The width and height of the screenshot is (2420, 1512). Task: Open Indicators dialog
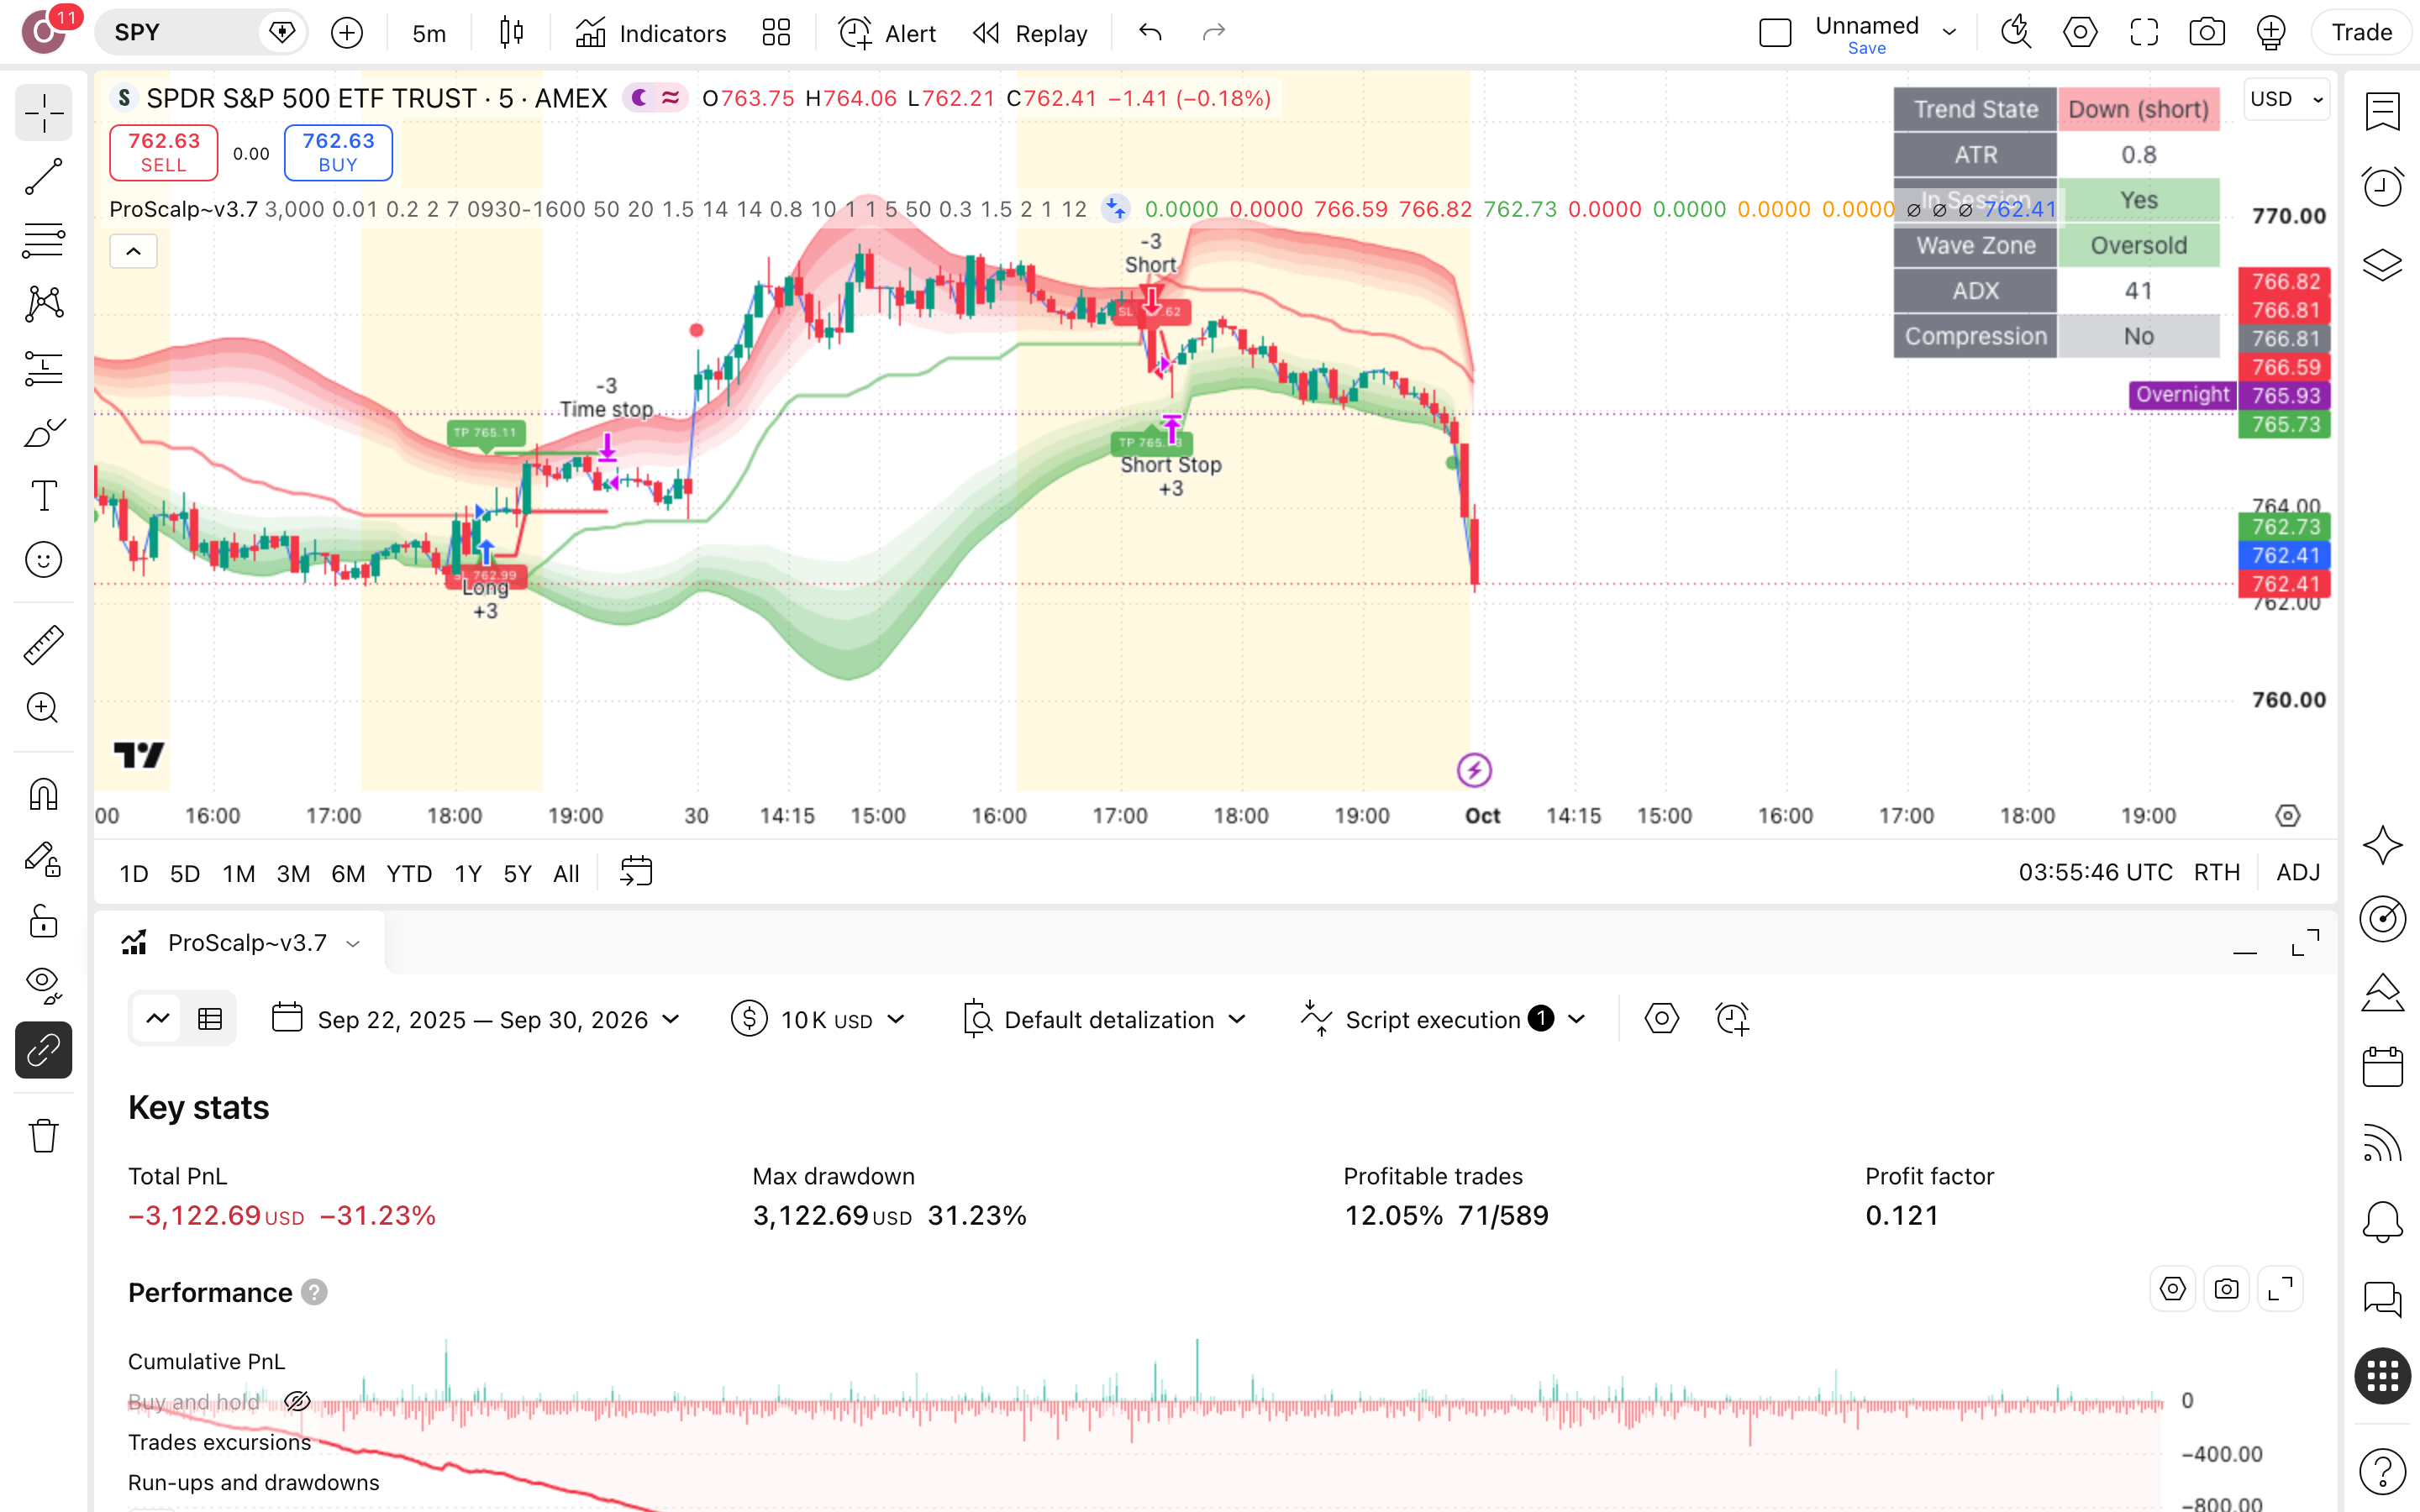coord(651,33)
